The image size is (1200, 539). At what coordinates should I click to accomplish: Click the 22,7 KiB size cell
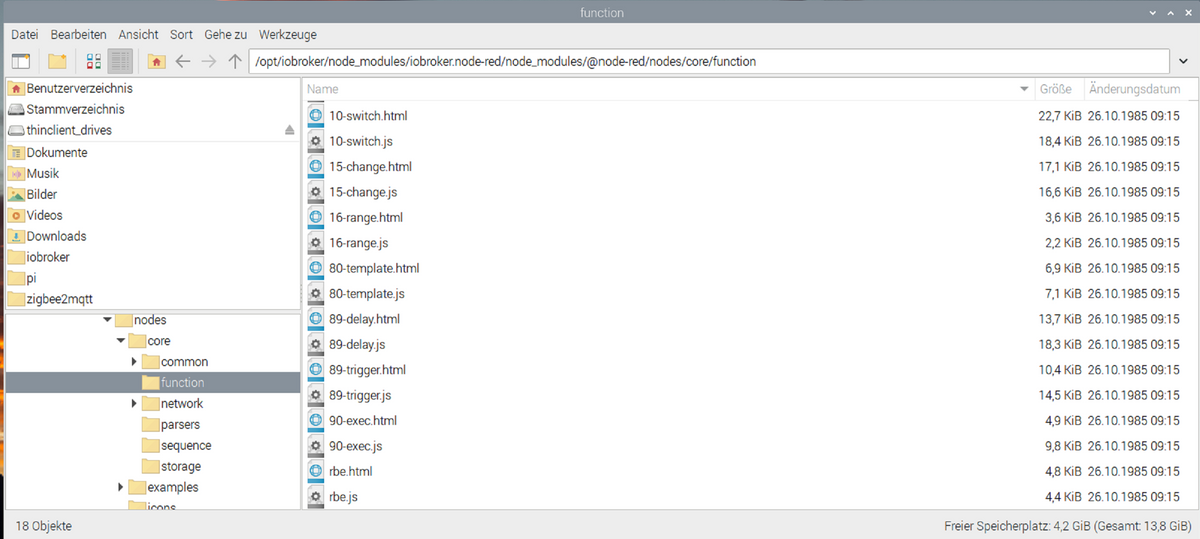[x=1059, y=116]
